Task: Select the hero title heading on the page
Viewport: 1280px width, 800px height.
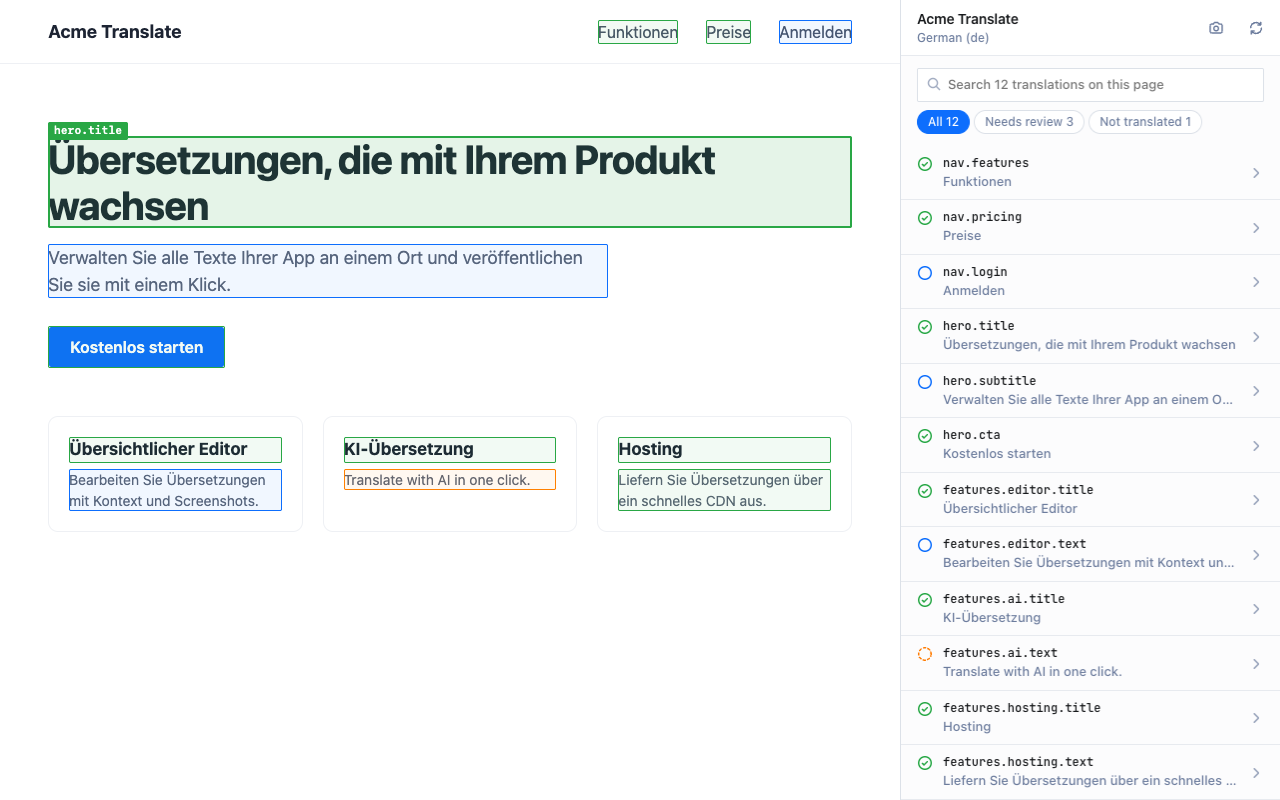Action: [x=450, y=182]
